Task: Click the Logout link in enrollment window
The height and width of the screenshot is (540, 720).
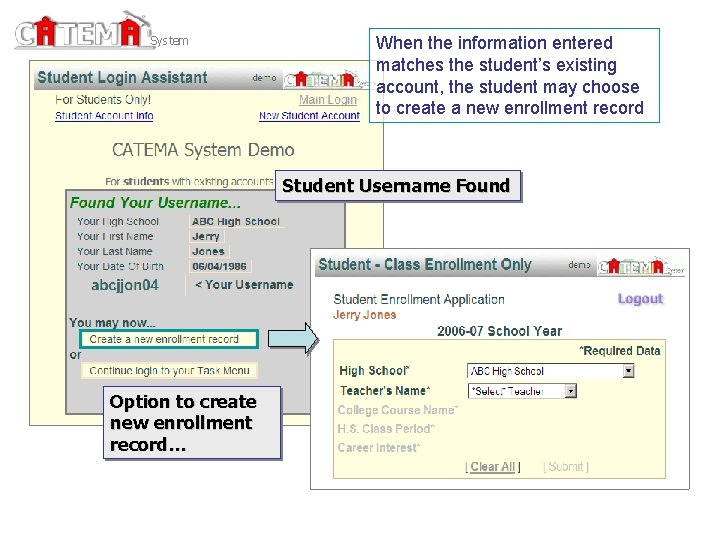Action: (640, 299)
